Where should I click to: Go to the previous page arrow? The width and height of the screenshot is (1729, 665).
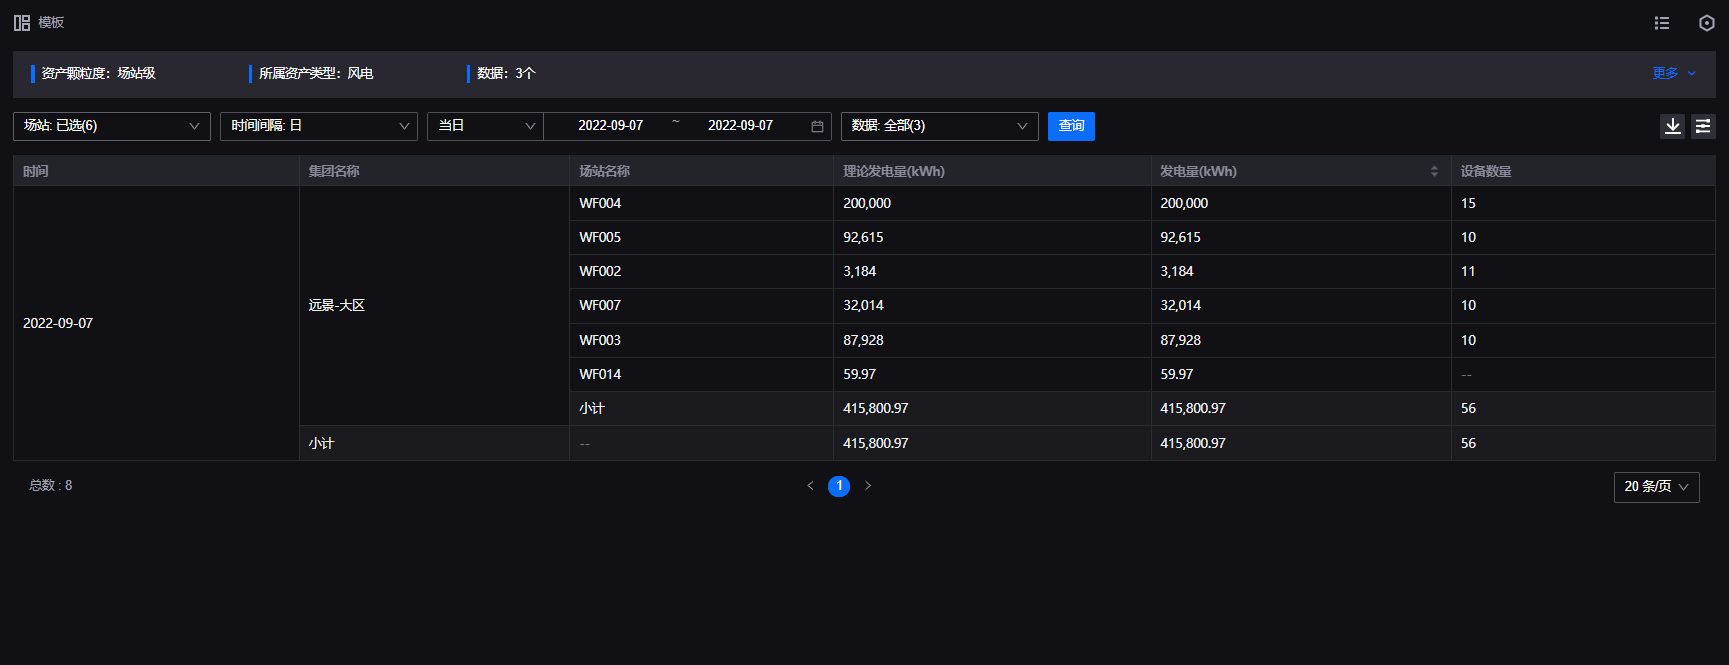tap(810, 486)
